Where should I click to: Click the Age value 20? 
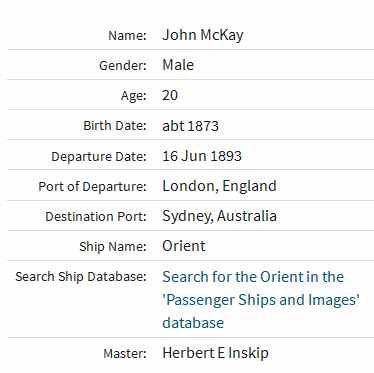pyautogui.click(x=170, y=95)
